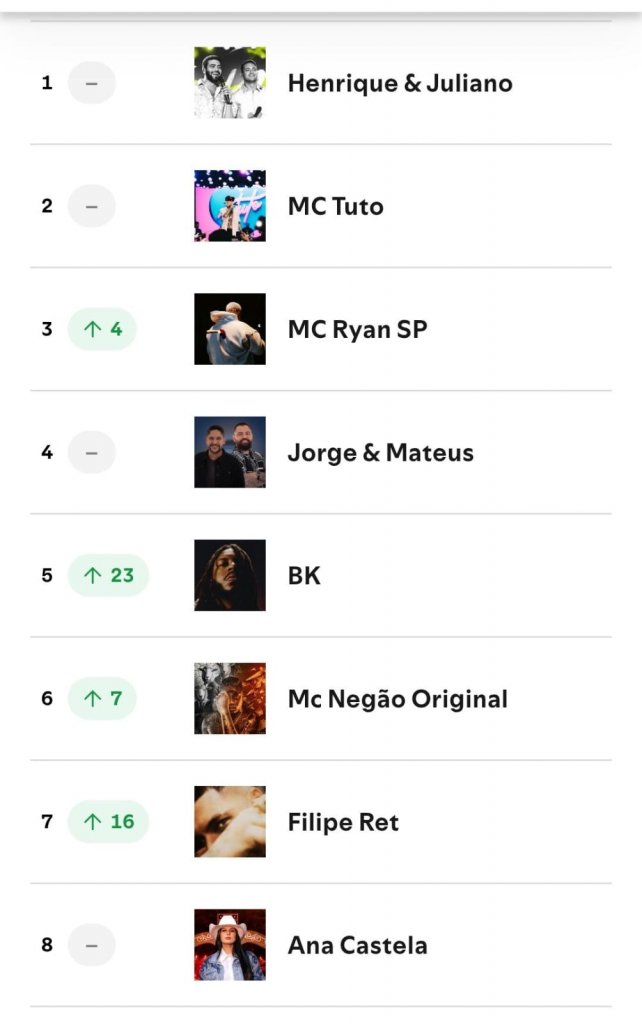The image size is (642, 1024).
Task: Open the Henrique & Juliano artist name
Action: (x=400, y=83)
